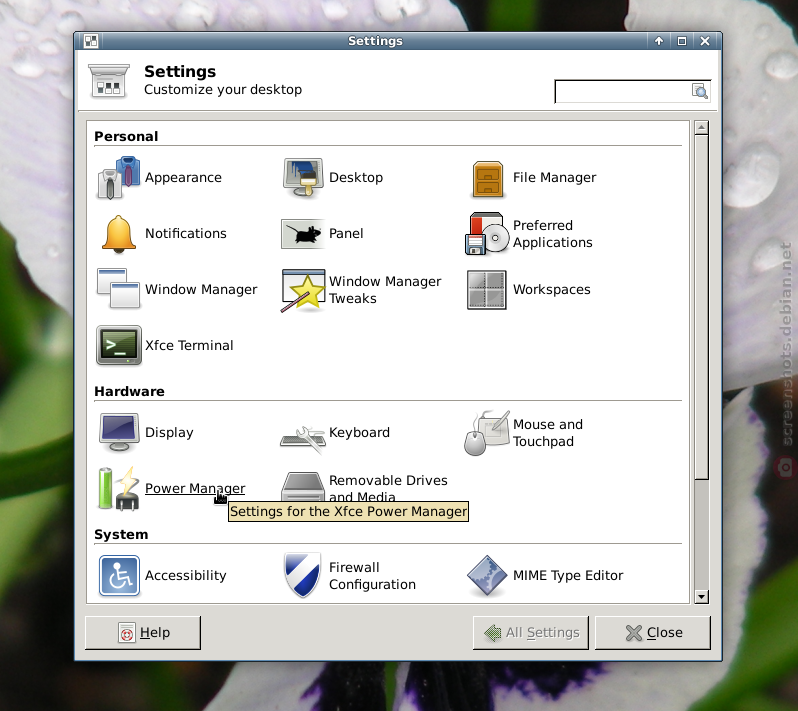Click the scrollbar up arrow
The image size is (798, 711).
click(701, 127)
